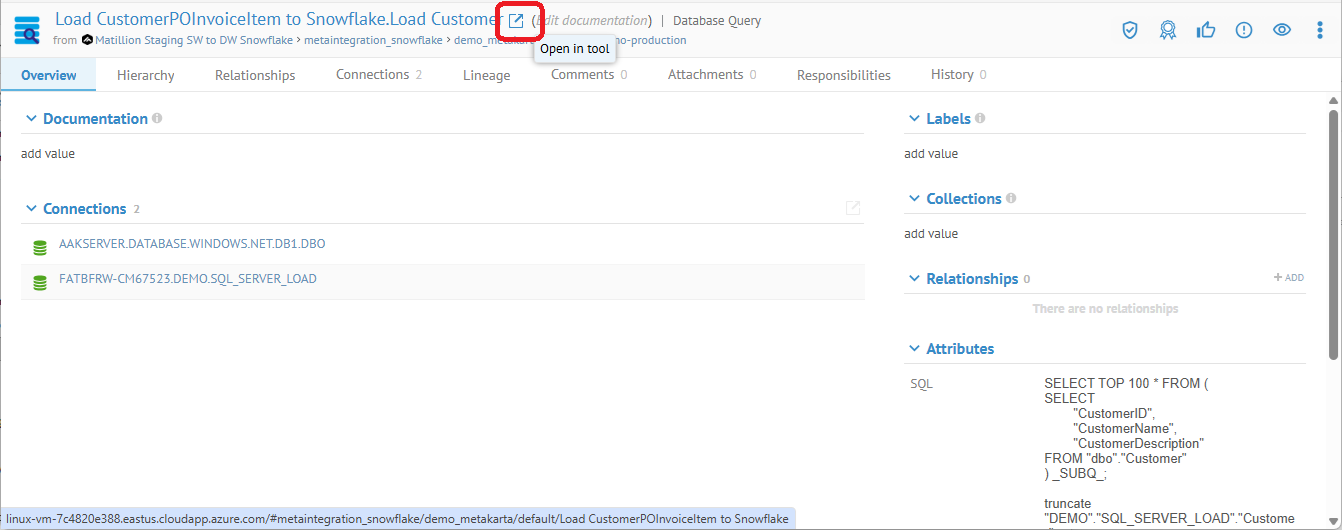Collapse the Collections section
The height and width of the screenshot is (530, 1342).
coord(913,199)
